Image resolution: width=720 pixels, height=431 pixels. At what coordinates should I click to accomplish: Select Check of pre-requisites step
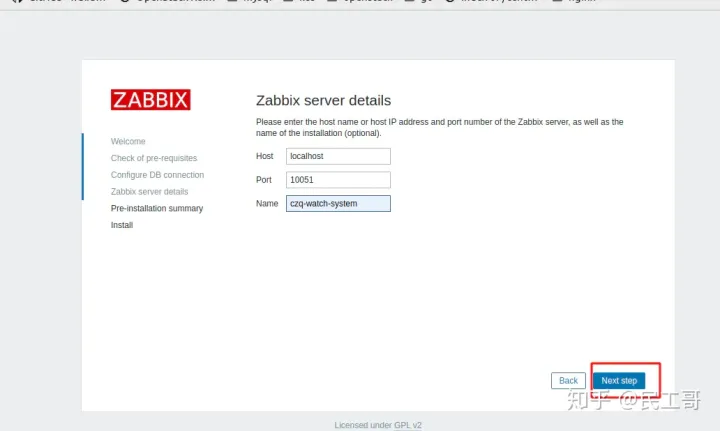[154, 158]
